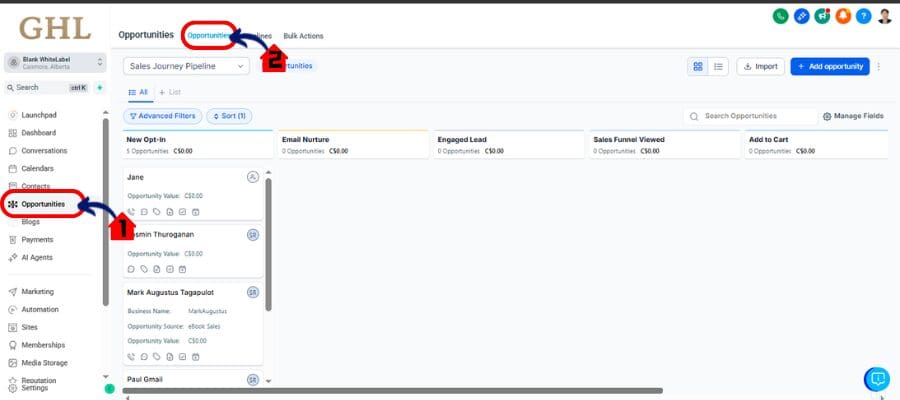Viewport: 900px width, 400px height.
Task: Click the Search Opportunities field
Action: tap(750, 117)
